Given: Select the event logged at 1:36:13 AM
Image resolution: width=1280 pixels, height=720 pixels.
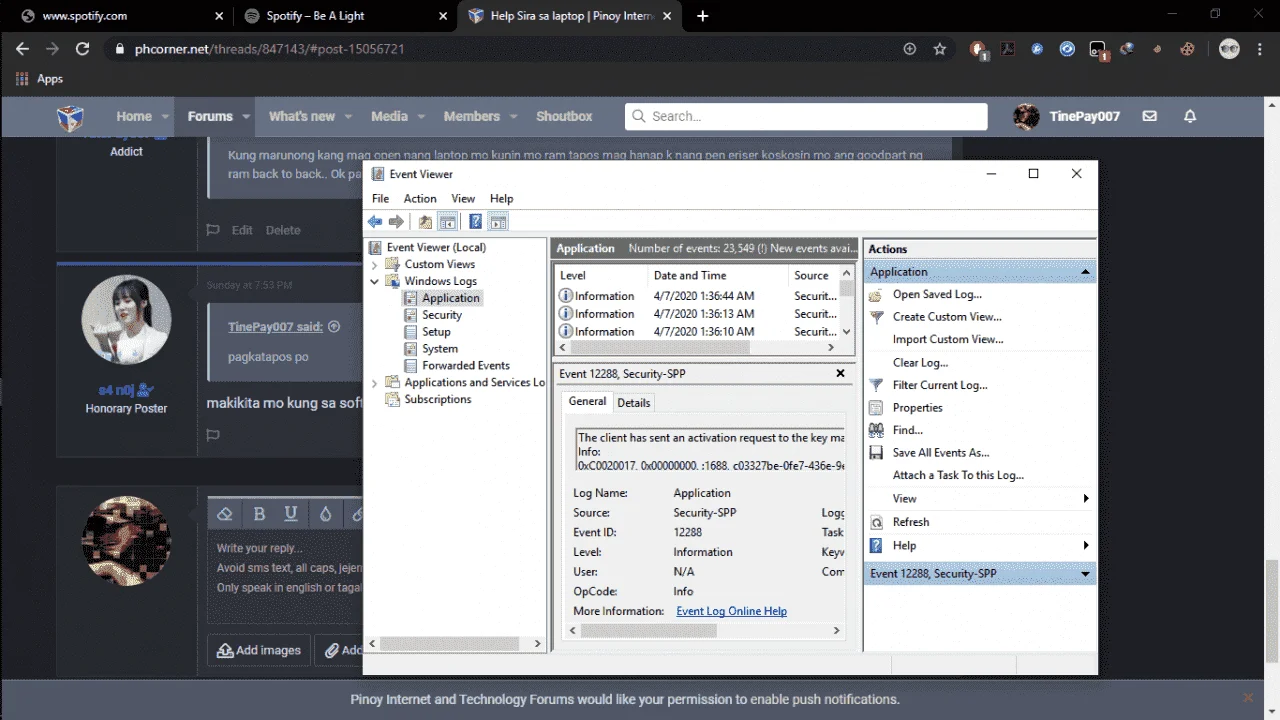Looking at the screenshot, I should (x=699, y=314).
